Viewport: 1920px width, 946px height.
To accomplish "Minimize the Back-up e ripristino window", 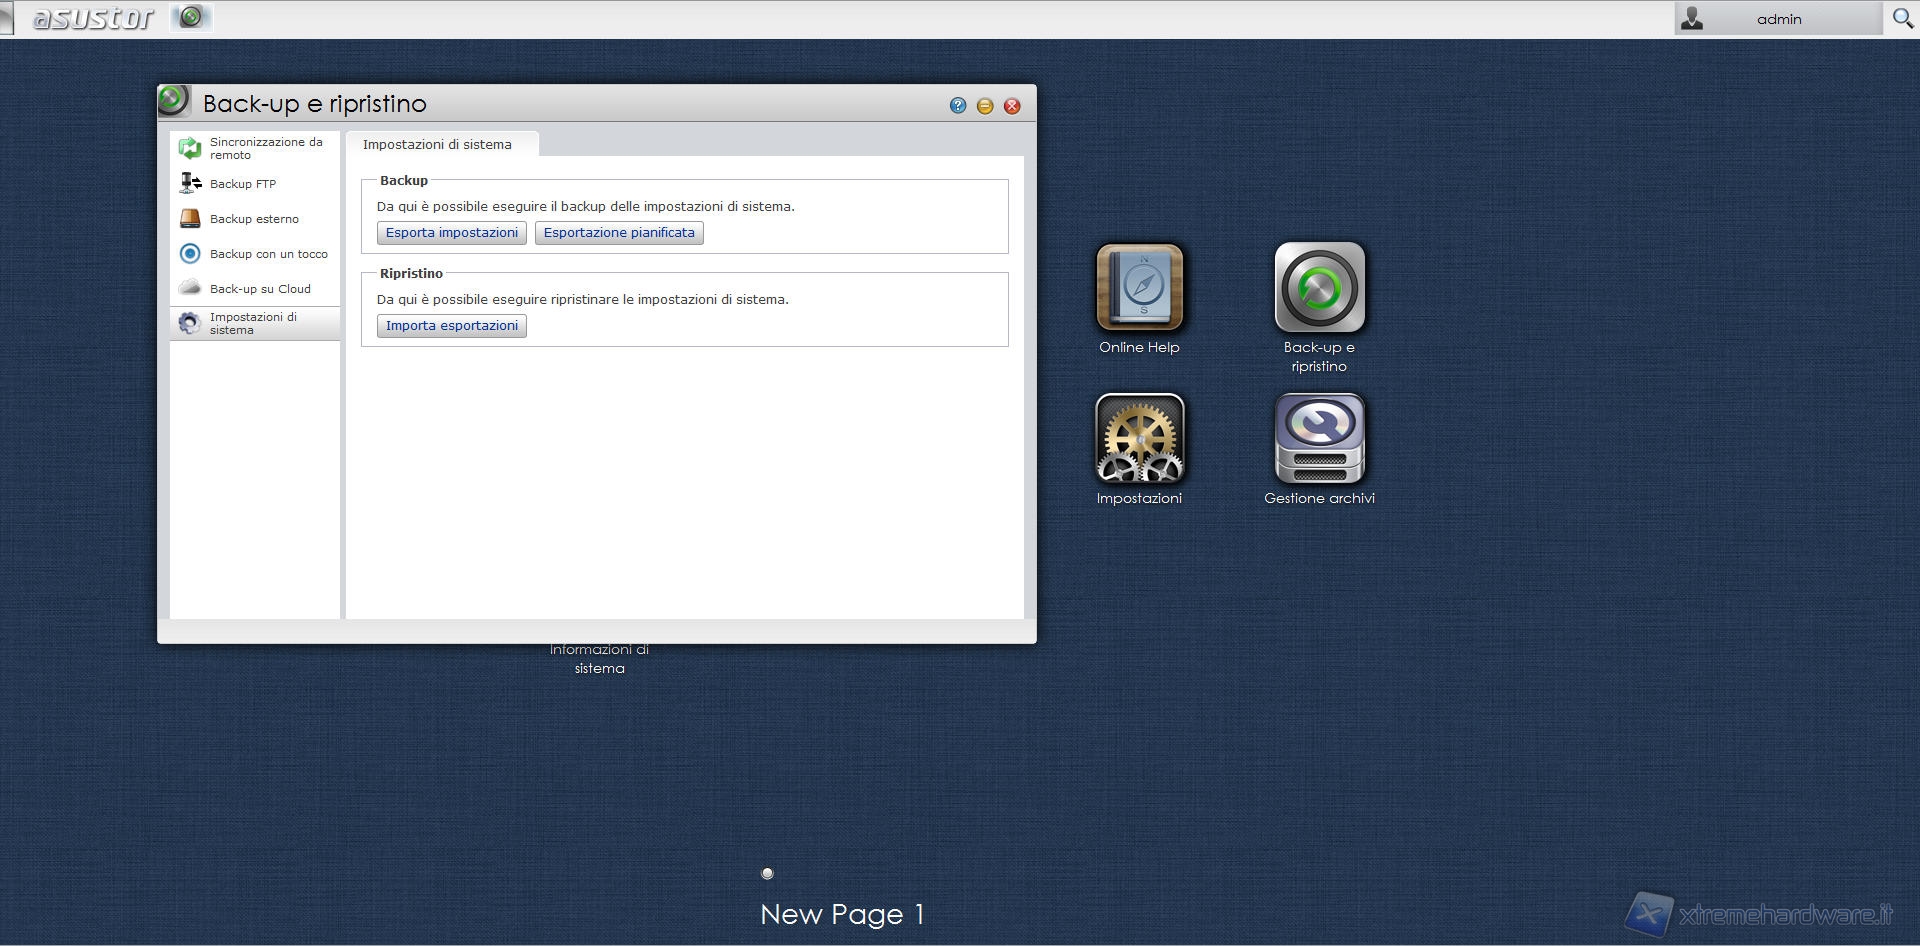I will (985, 106).
